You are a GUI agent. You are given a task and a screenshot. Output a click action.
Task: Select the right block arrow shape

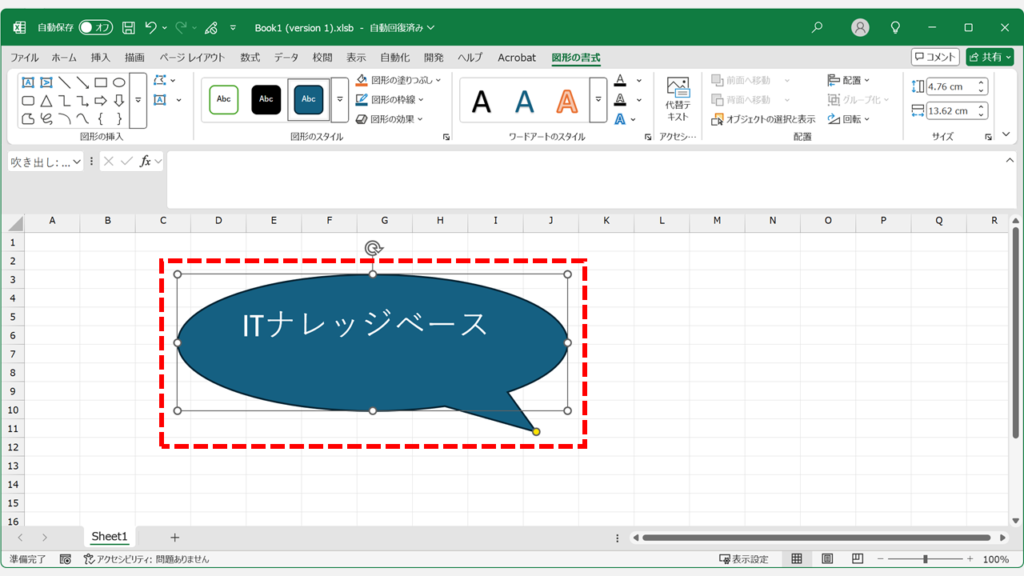coord(101,100)
